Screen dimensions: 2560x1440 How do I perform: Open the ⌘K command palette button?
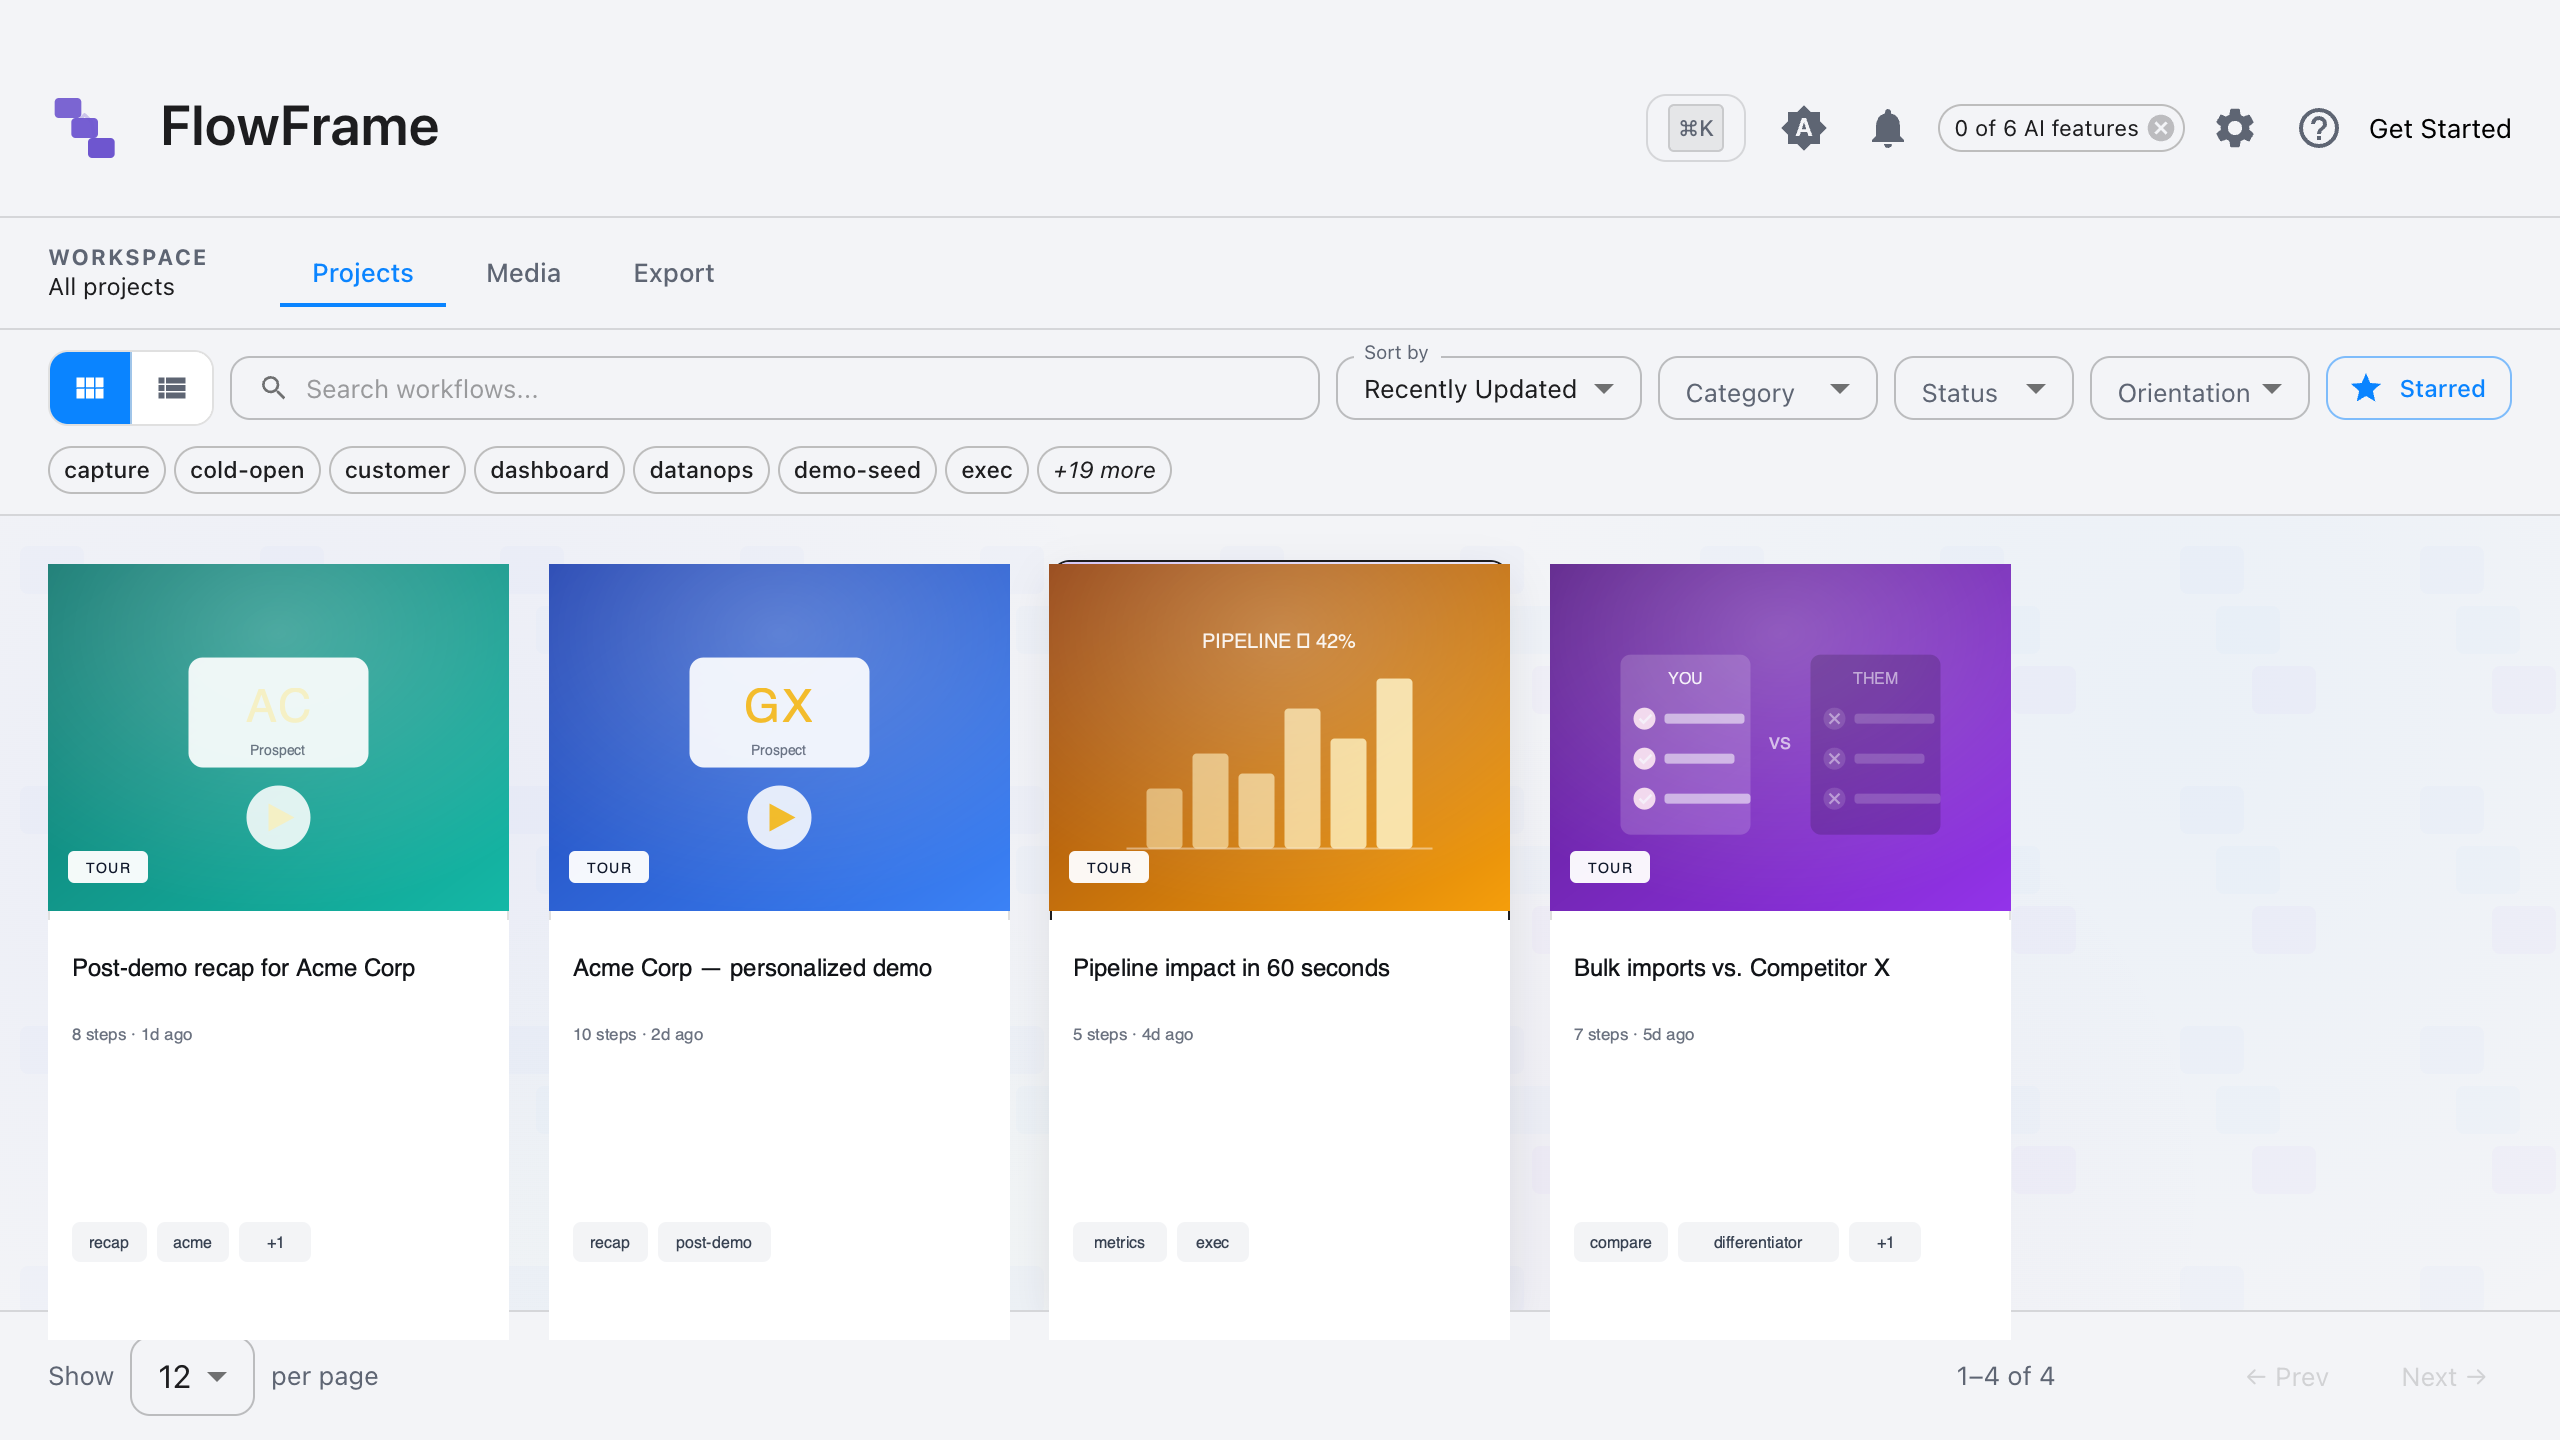coord(1696,128)
